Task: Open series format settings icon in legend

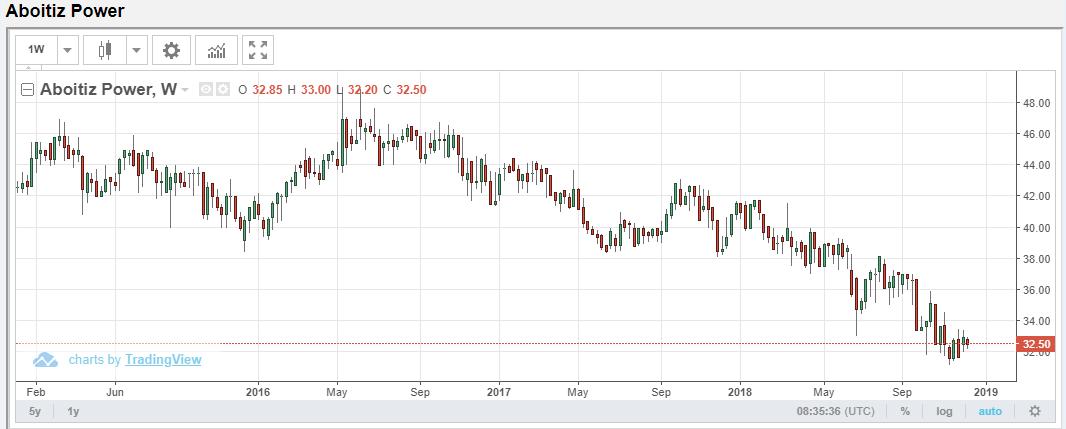Action: 222,89
